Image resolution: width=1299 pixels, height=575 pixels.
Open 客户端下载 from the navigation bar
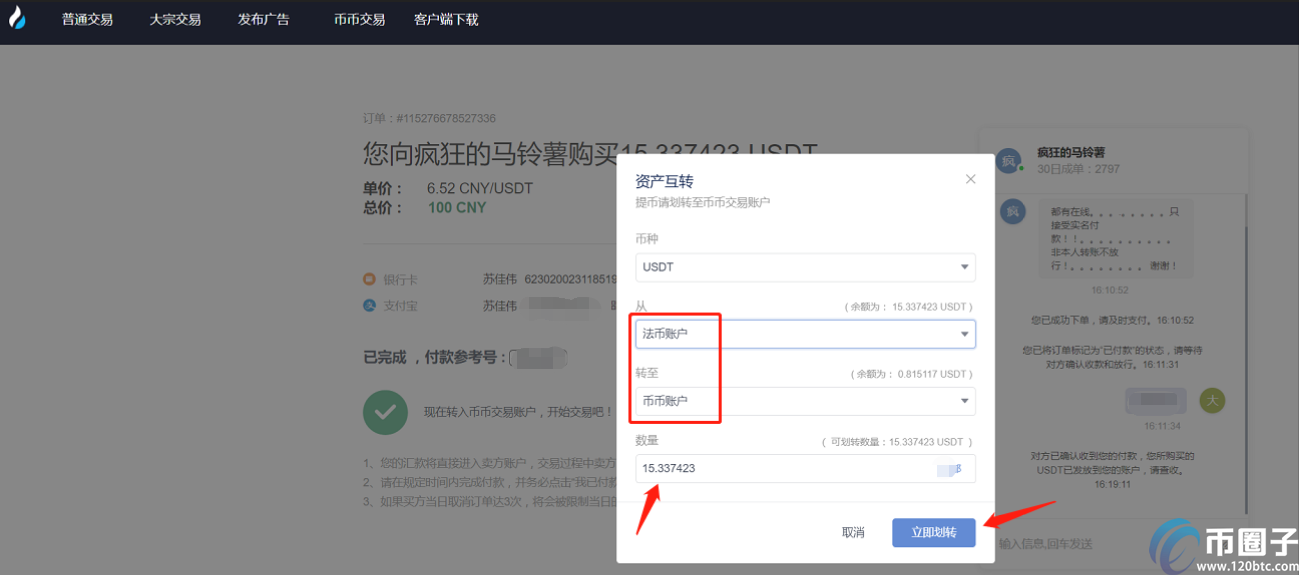point(446,20)
